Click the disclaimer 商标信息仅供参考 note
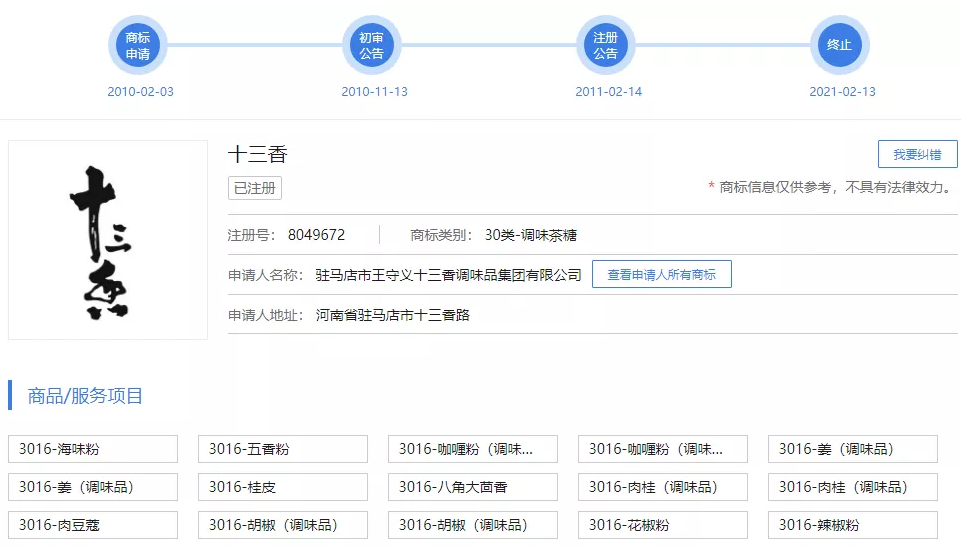 [x=832, y=187]
